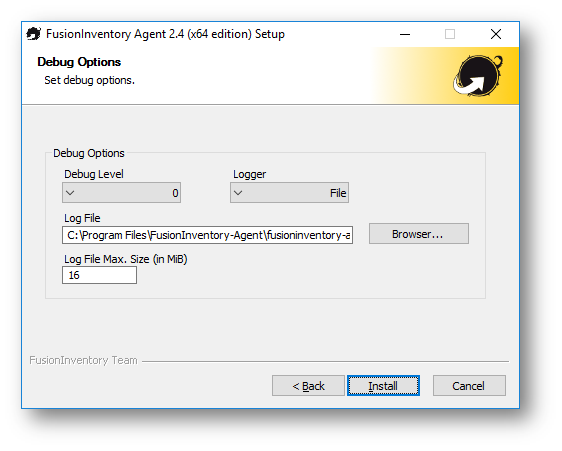Minimize the Setup window

[x=405, y=34]
